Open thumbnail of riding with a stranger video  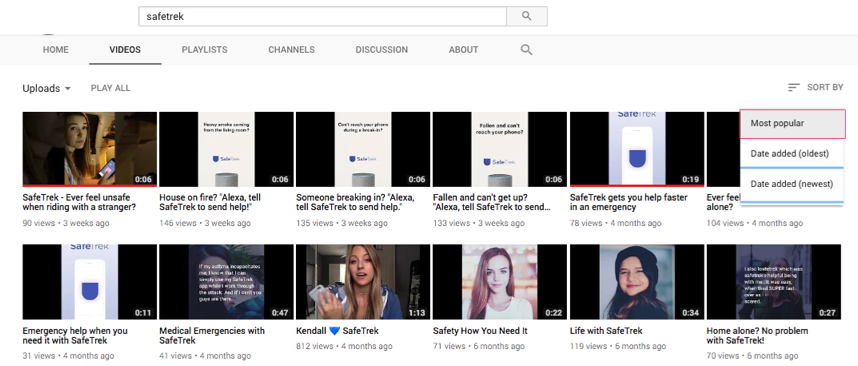point(90,149)
